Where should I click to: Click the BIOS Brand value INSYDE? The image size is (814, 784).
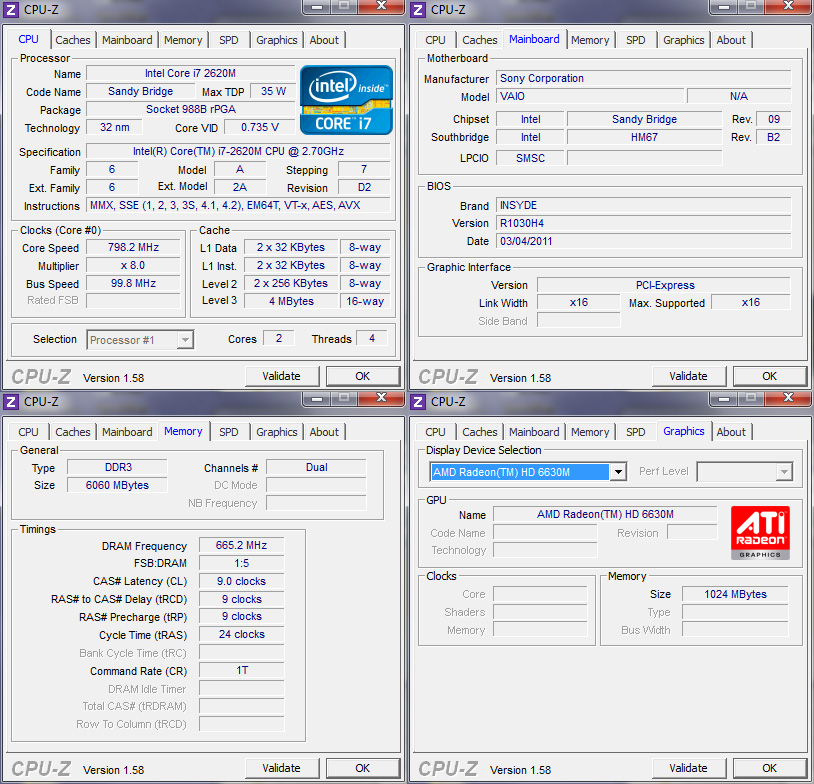click(x=644, y=205)
